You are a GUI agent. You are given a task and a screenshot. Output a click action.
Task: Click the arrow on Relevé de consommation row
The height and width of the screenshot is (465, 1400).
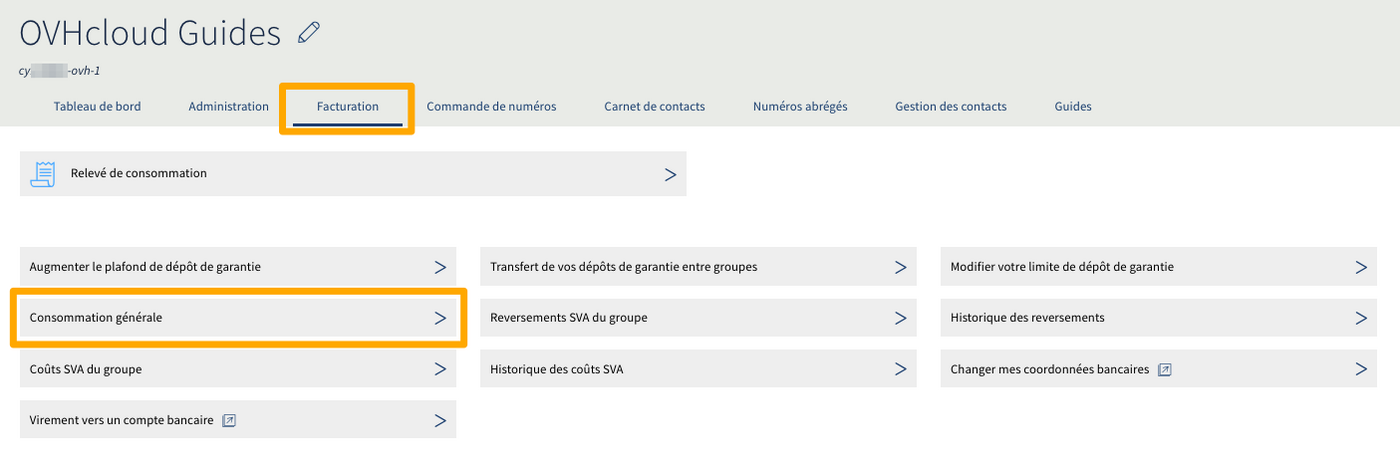pos(670,174)
